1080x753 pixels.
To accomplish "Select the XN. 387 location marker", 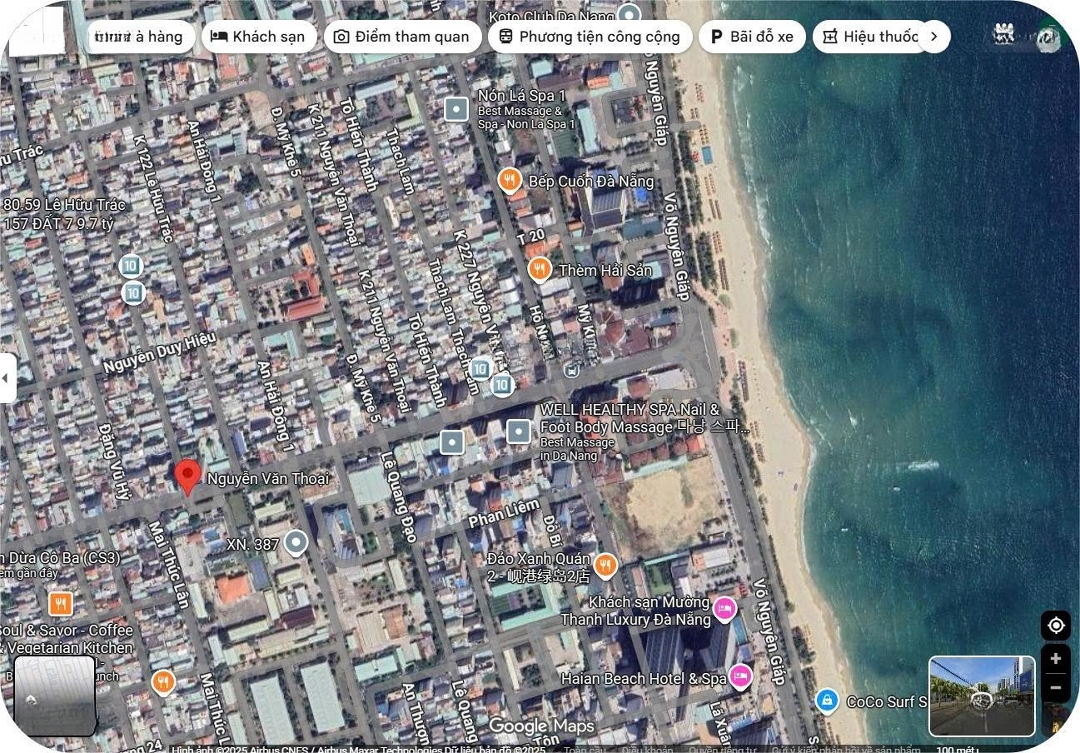I will 295,543.
